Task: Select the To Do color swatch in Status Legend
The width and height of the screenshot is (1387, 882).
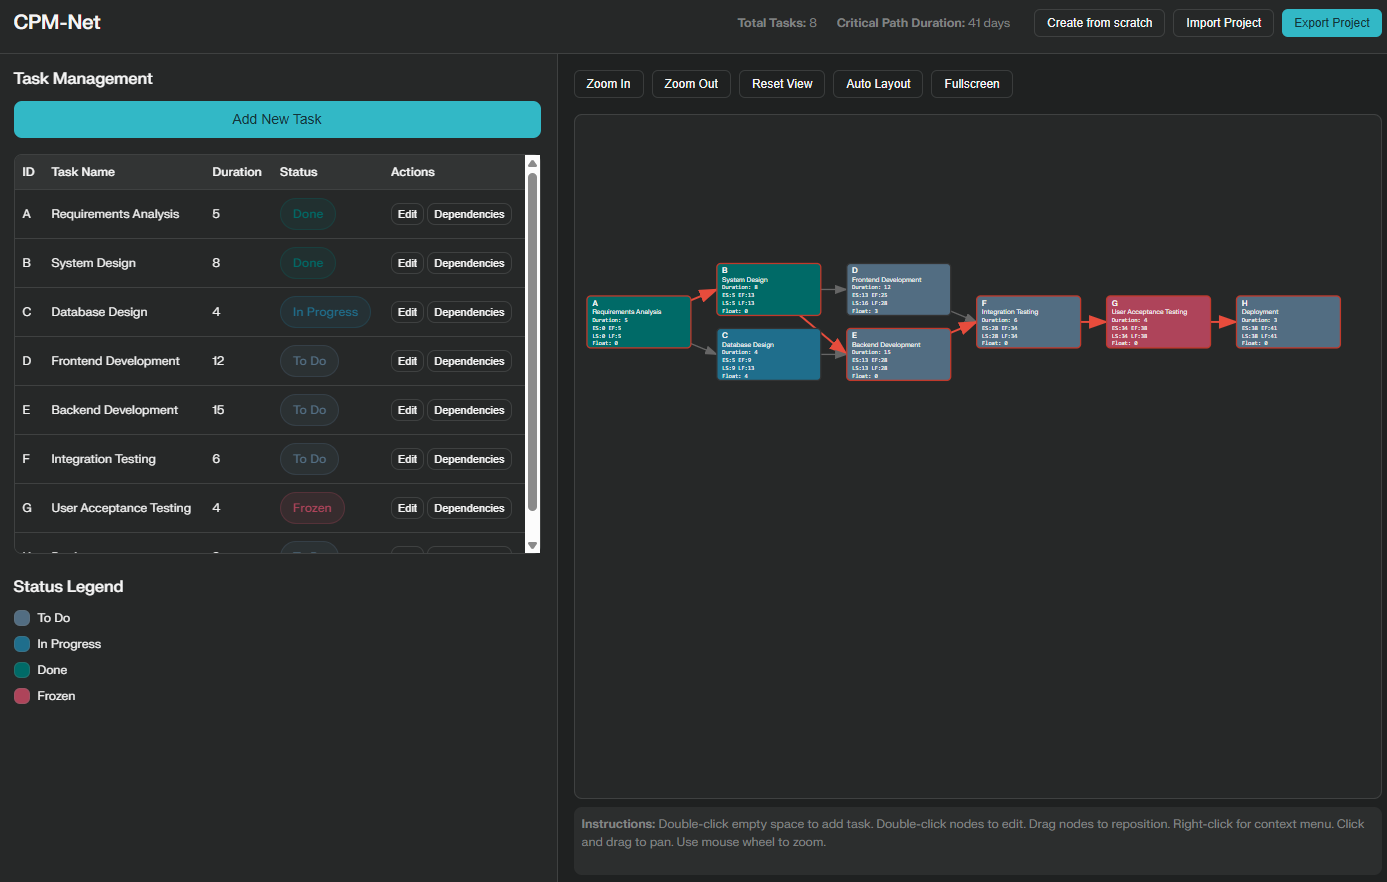Action: [x=19, y=617]
